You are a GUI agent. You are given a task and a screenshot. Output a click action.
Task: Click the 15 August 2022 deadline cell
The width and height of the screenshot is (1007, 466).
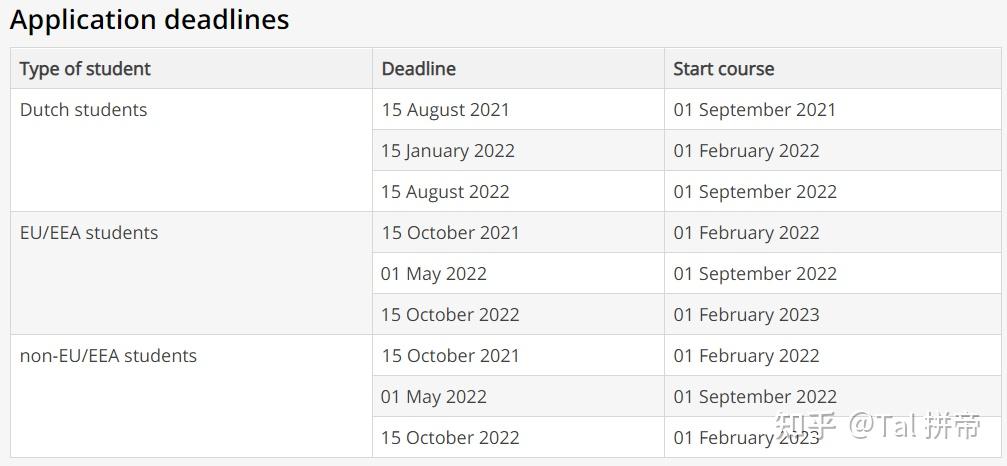[x=445, y=192]
